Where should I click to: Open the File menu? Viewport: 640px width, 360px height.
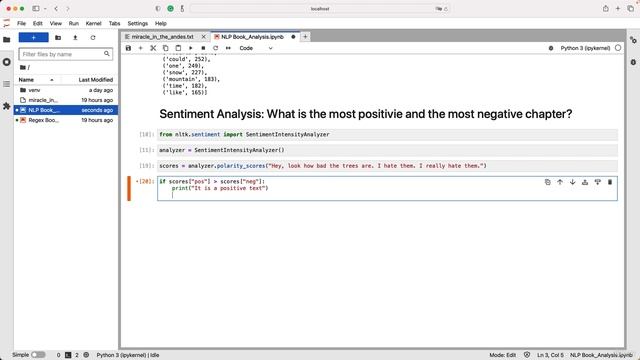[x=21, y=23]
